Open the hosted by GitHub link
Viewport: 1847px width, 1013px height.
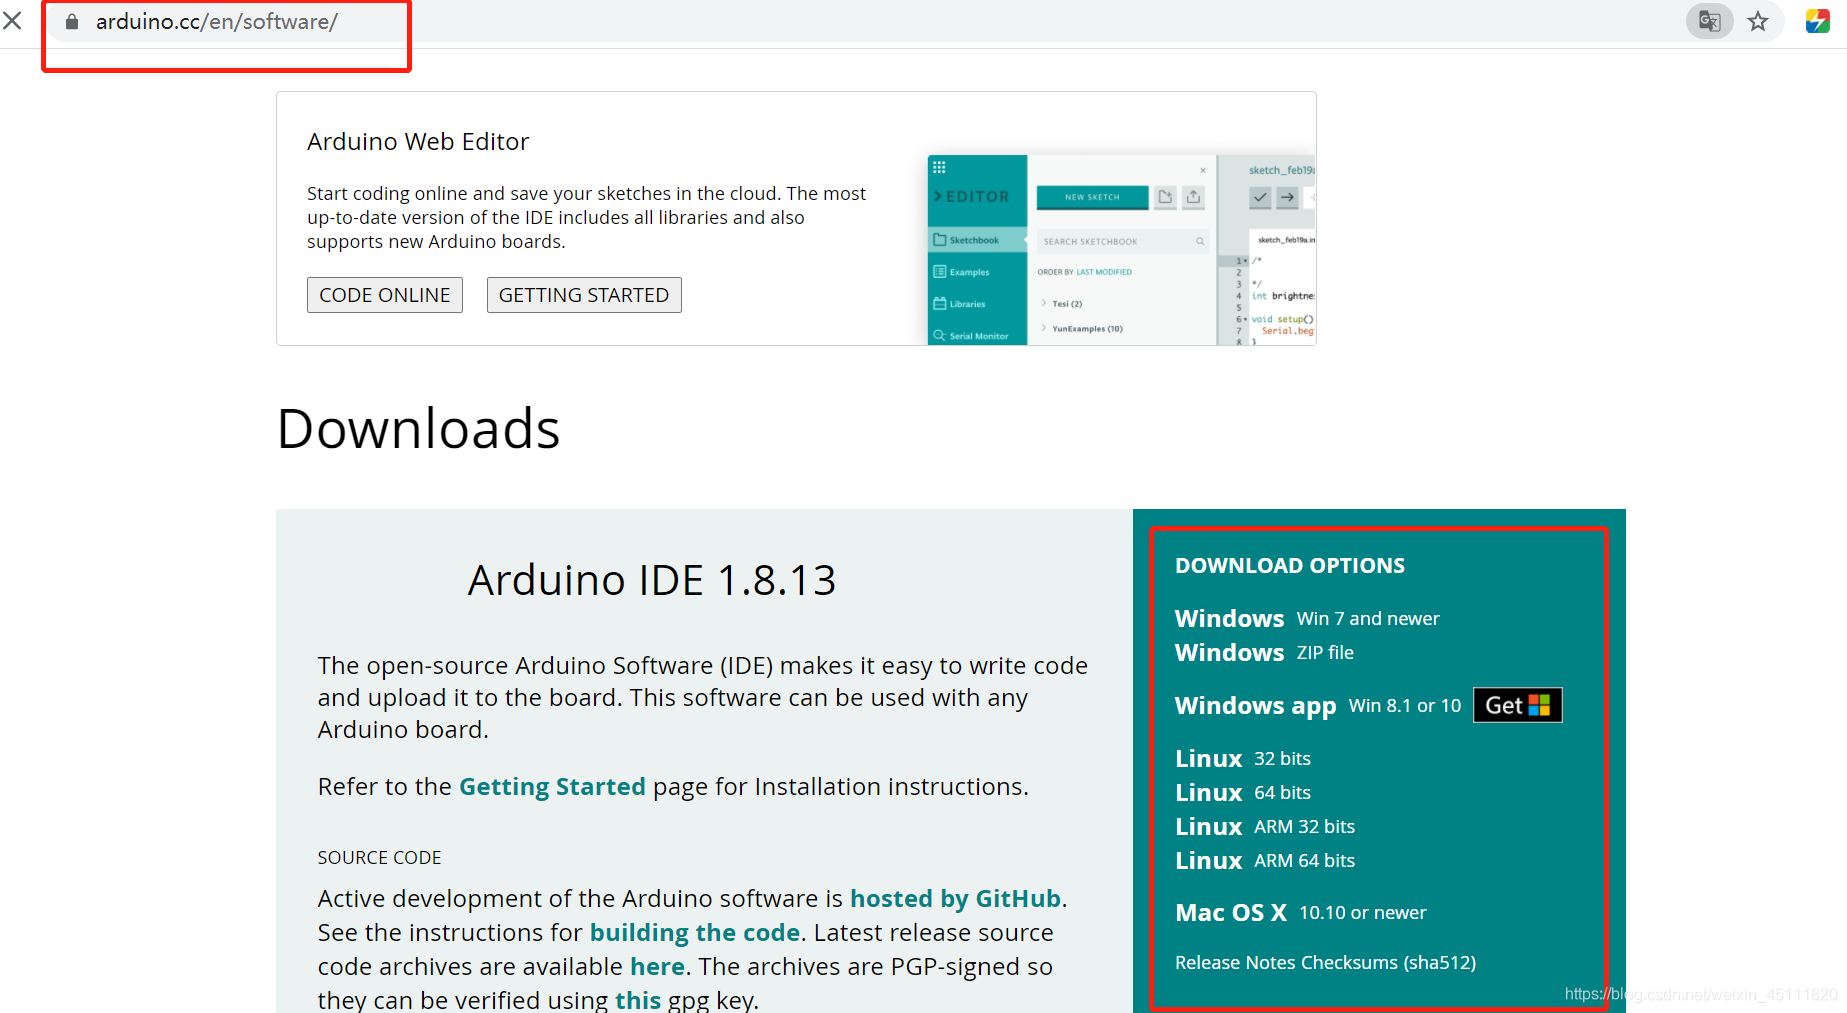click(x=955, y=899)
